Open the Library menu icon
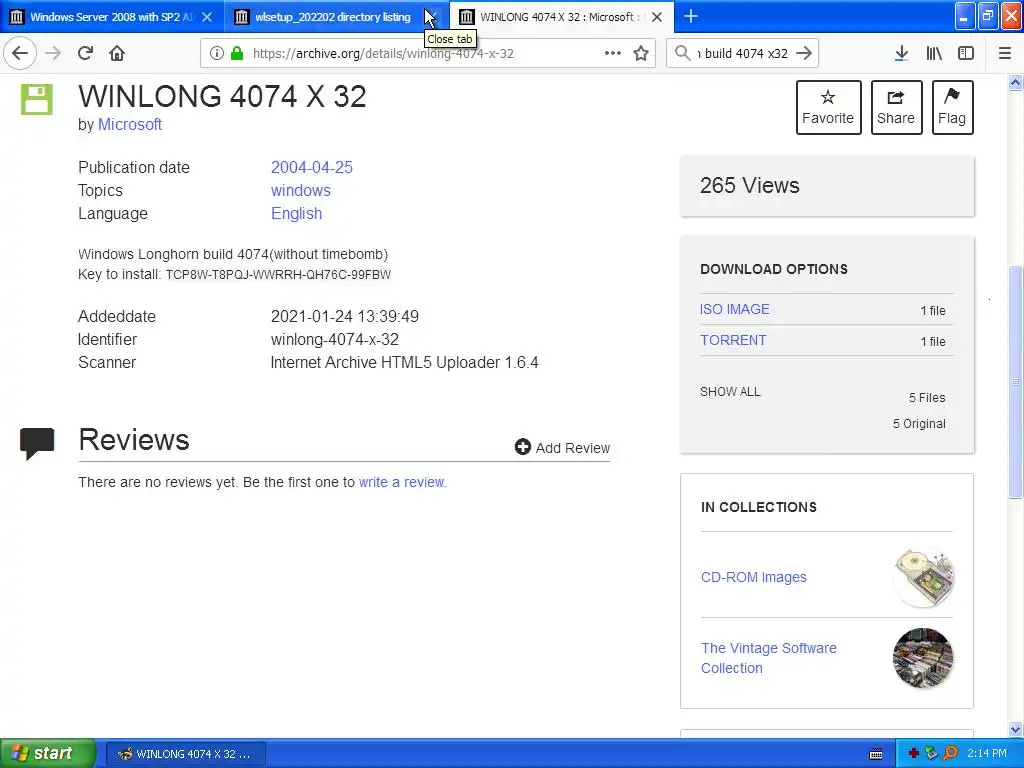Screen dimensions: 1024x768 (934, 53)
